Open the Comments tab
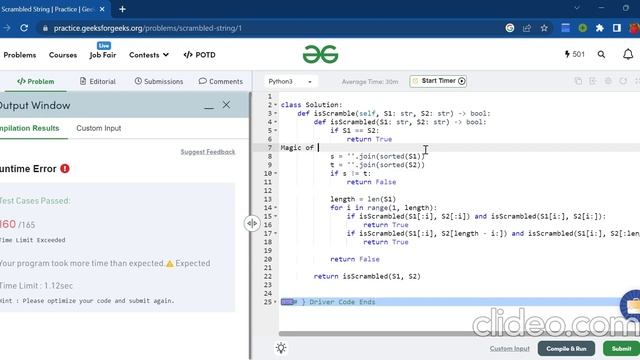 tap(221, 81)
